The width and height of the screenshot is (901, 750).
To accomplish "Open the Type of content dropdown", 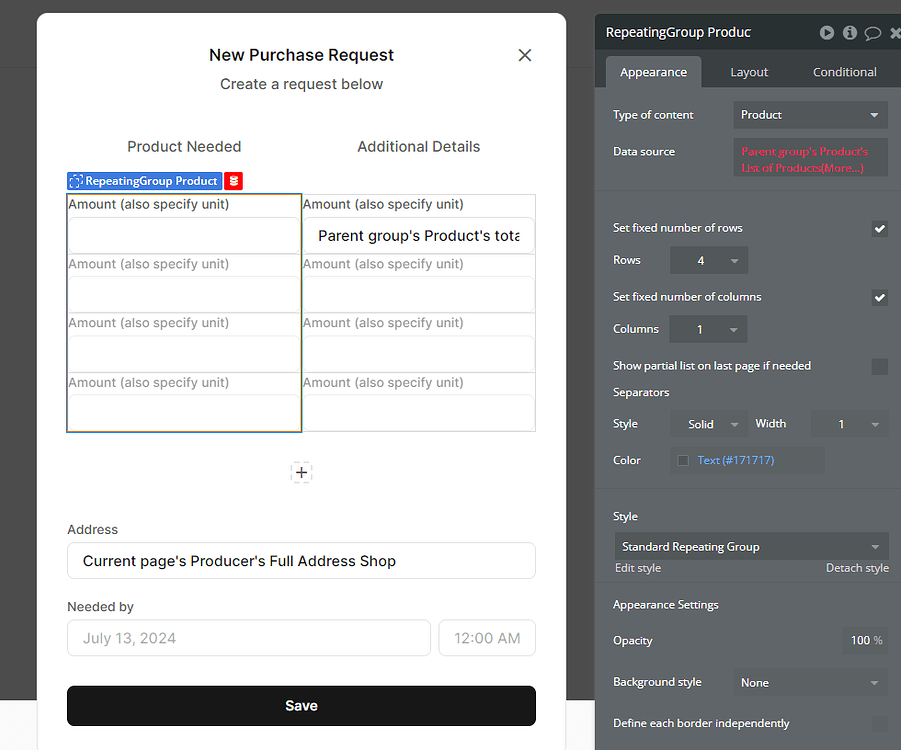I will tap(810, 114).
